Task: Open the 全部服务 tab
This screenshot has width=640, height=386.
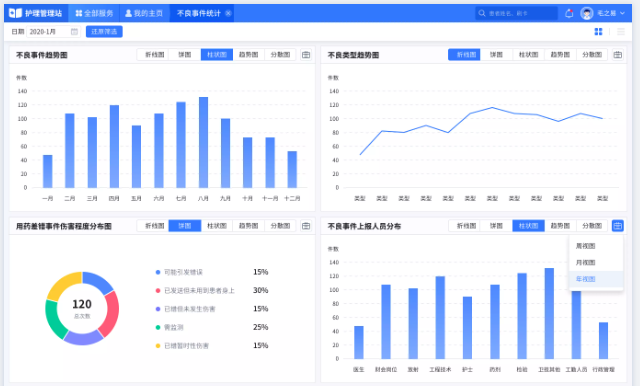Action: [94, 13]
